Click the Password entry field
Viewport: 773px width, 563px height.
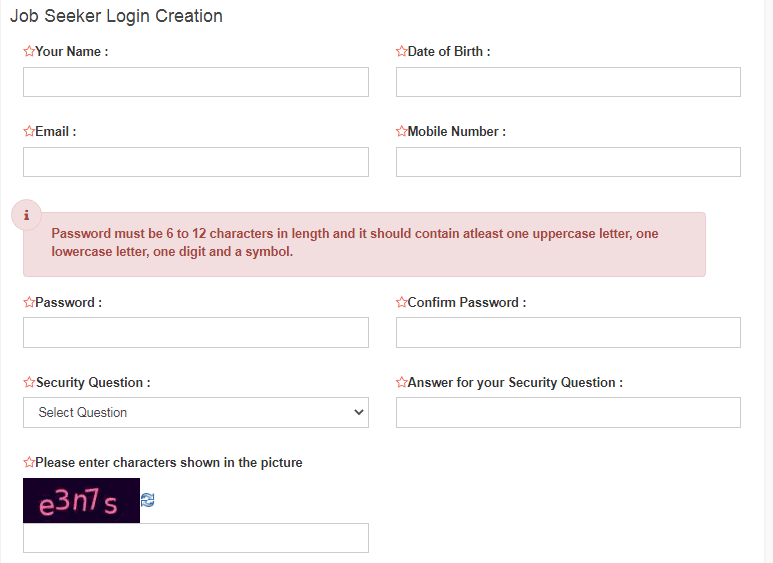[x=196, y=332]
